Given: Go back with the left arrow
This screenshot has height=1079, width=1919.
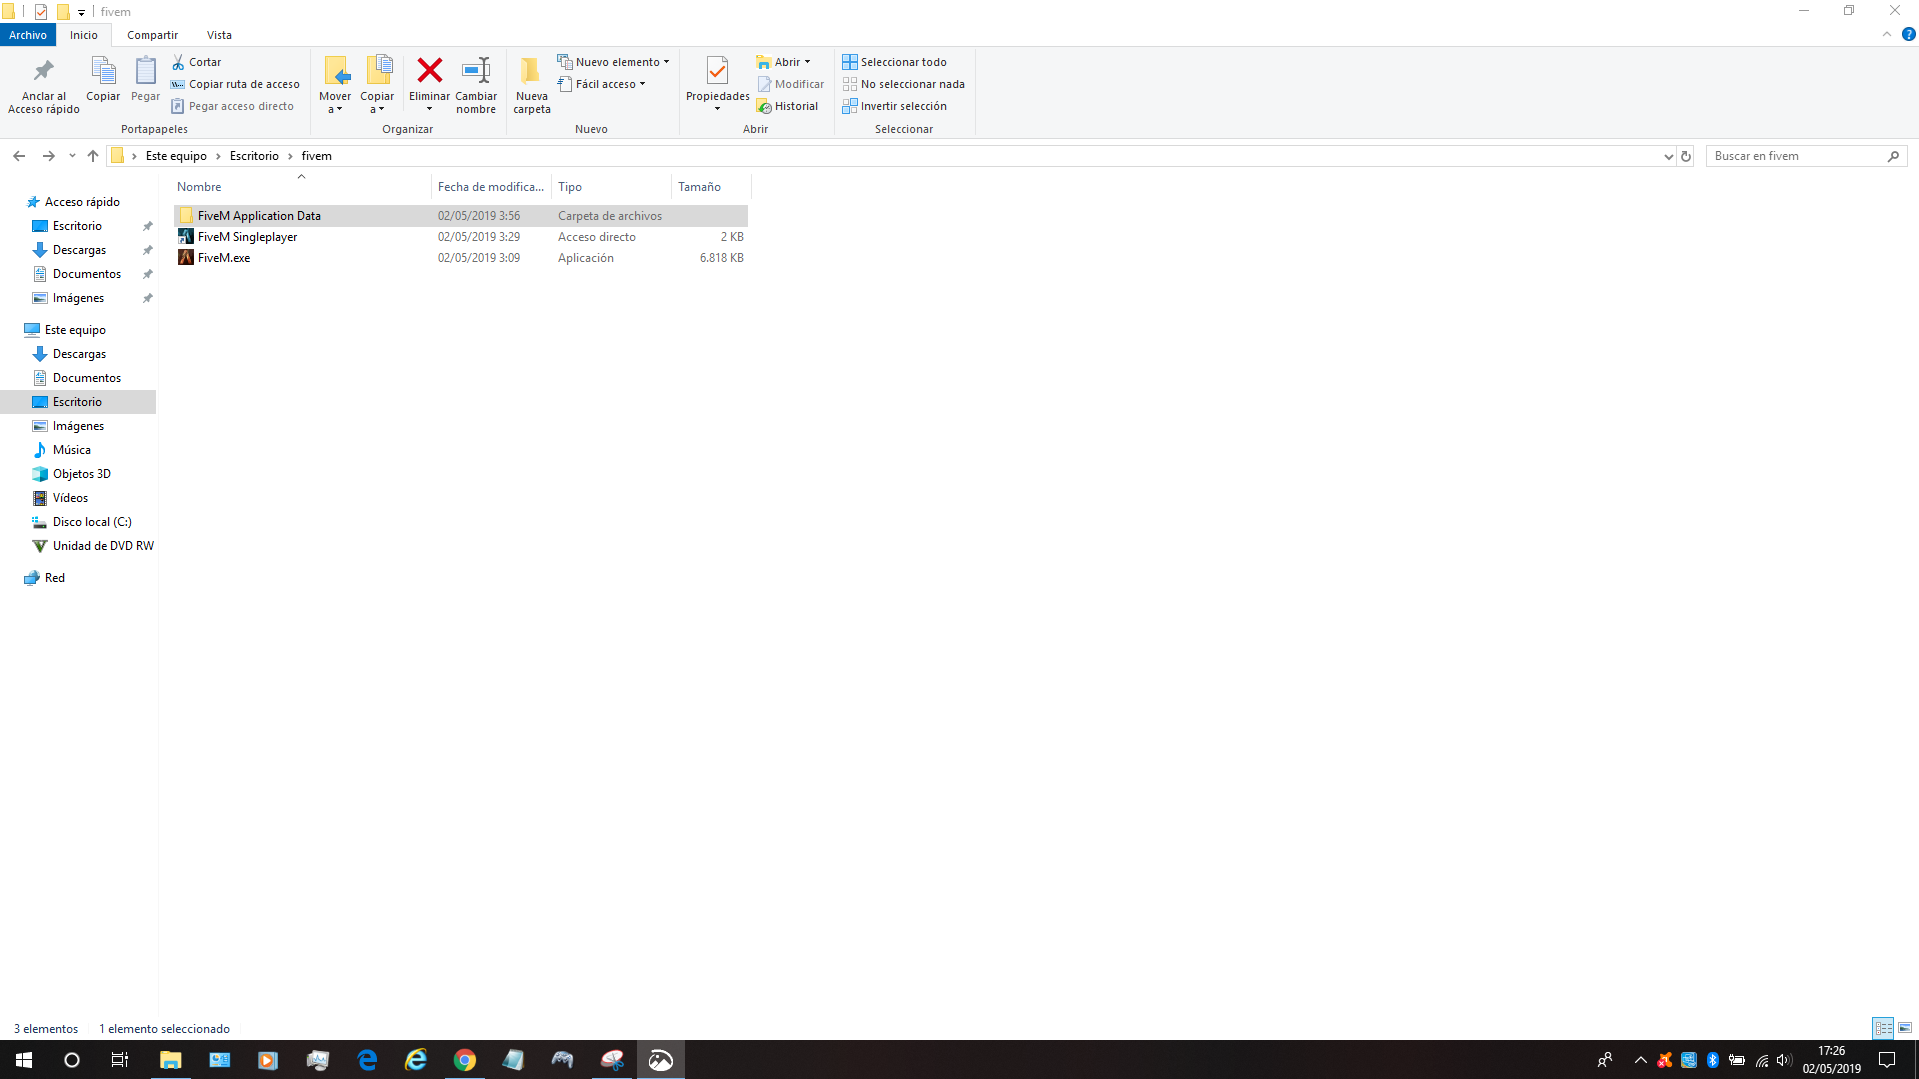Looking at the screenshot, I should pyautogui.click(x=19, y=156).
